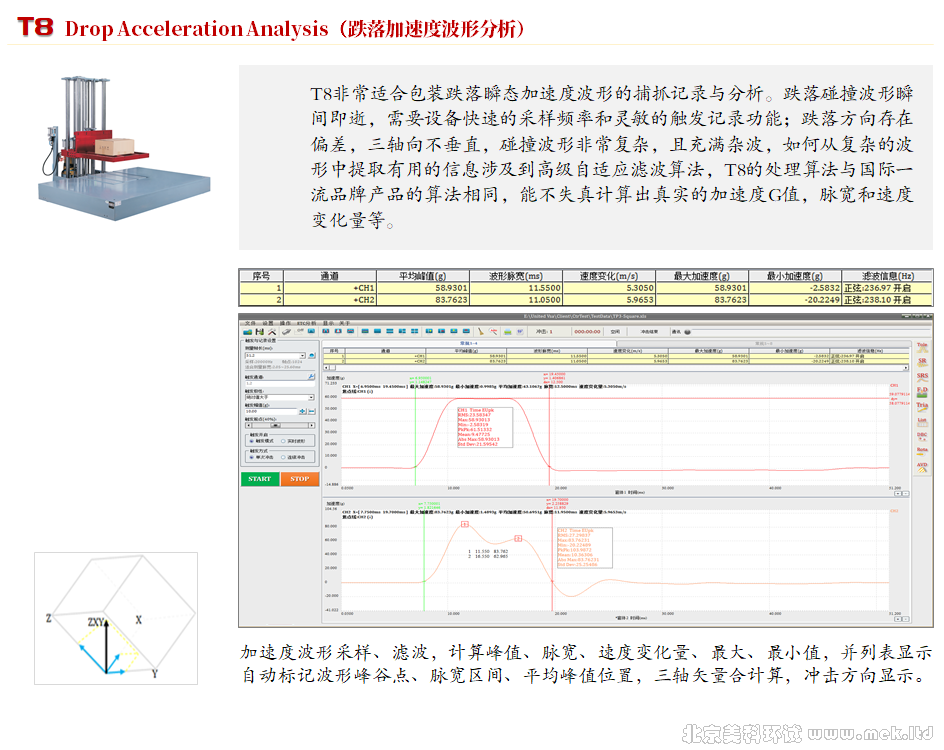Open the DBC sidebar icon
This screenshot has height=750, width=944.
point(922,436)
